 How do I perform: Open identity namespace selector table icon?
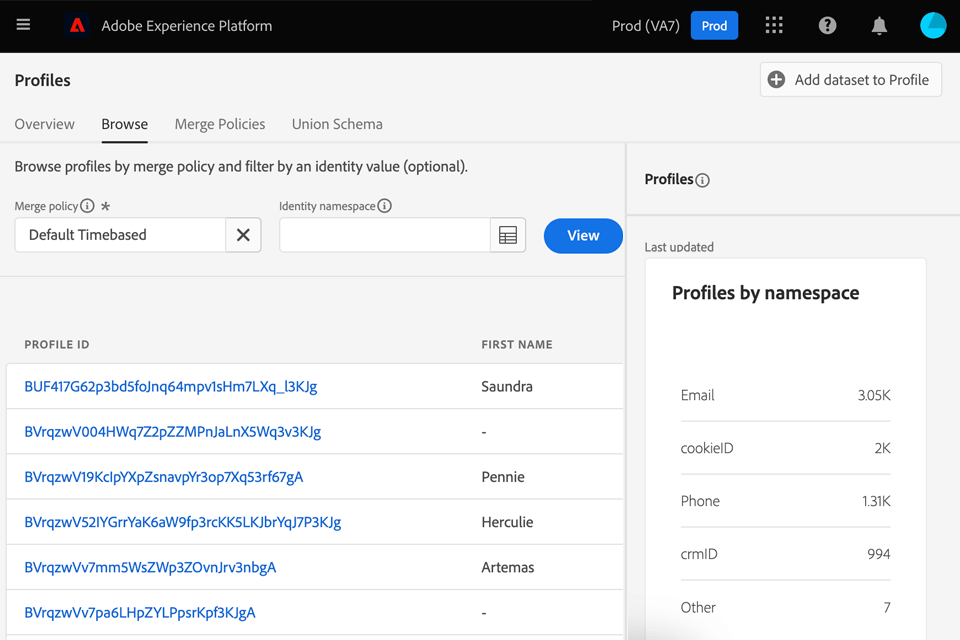(x=508, y=235)
